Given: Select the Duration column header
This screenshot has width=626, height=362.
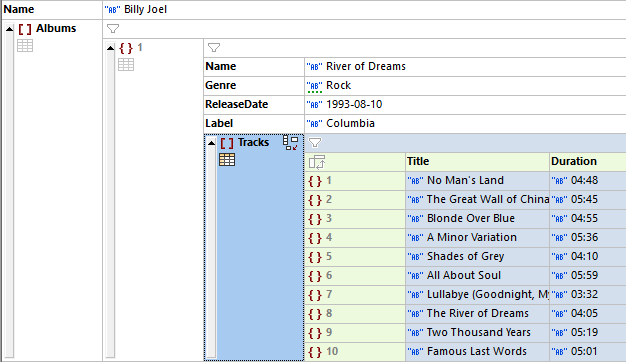Looking at the screenshot, I should click(588, 162).
